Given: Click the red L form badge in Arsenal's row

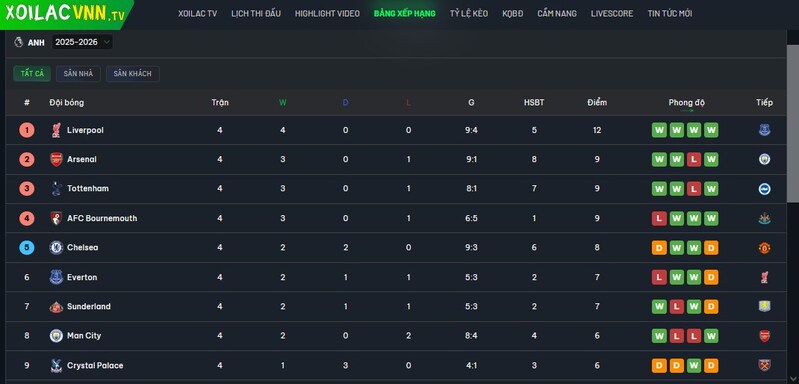Looking at the screenshot, I should 694,159.
